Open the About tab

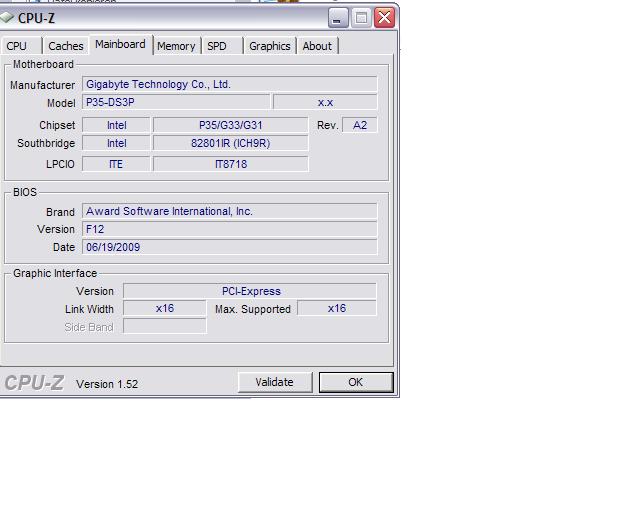pyautogui.click(x=317, y=46)
